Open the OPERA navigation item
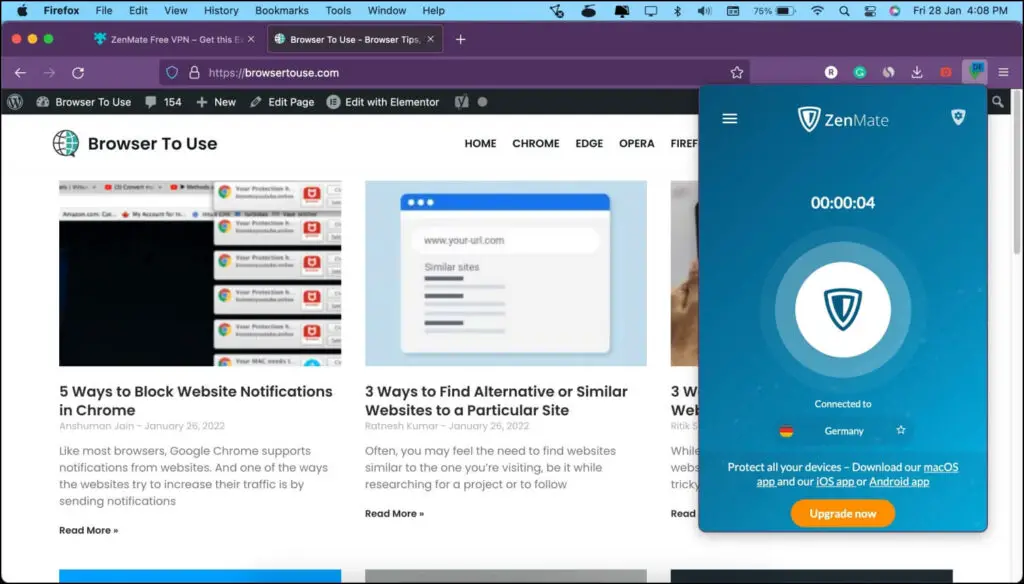Image resolution: width=1024 pixels, height=584 pixels. [x=637, y=144]
